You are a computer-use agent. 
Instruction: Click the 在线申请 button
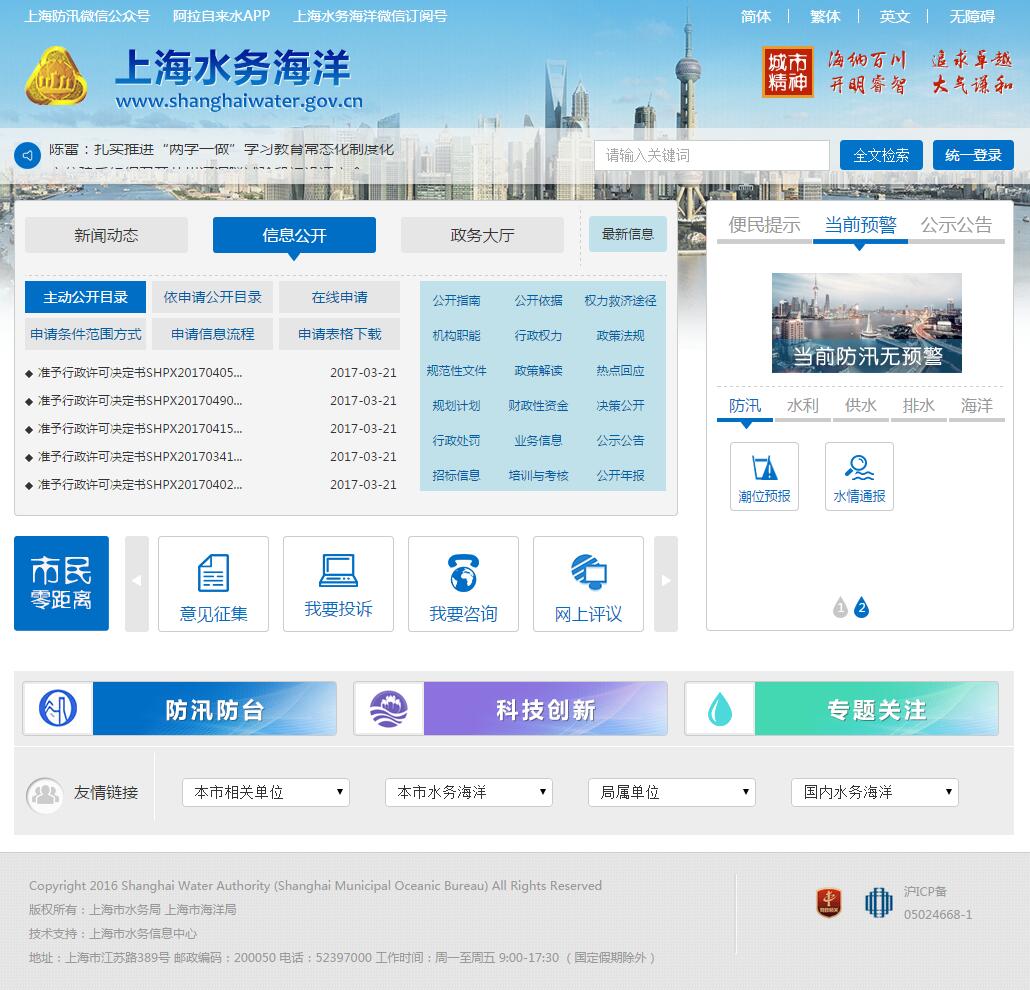pos(340,297)
